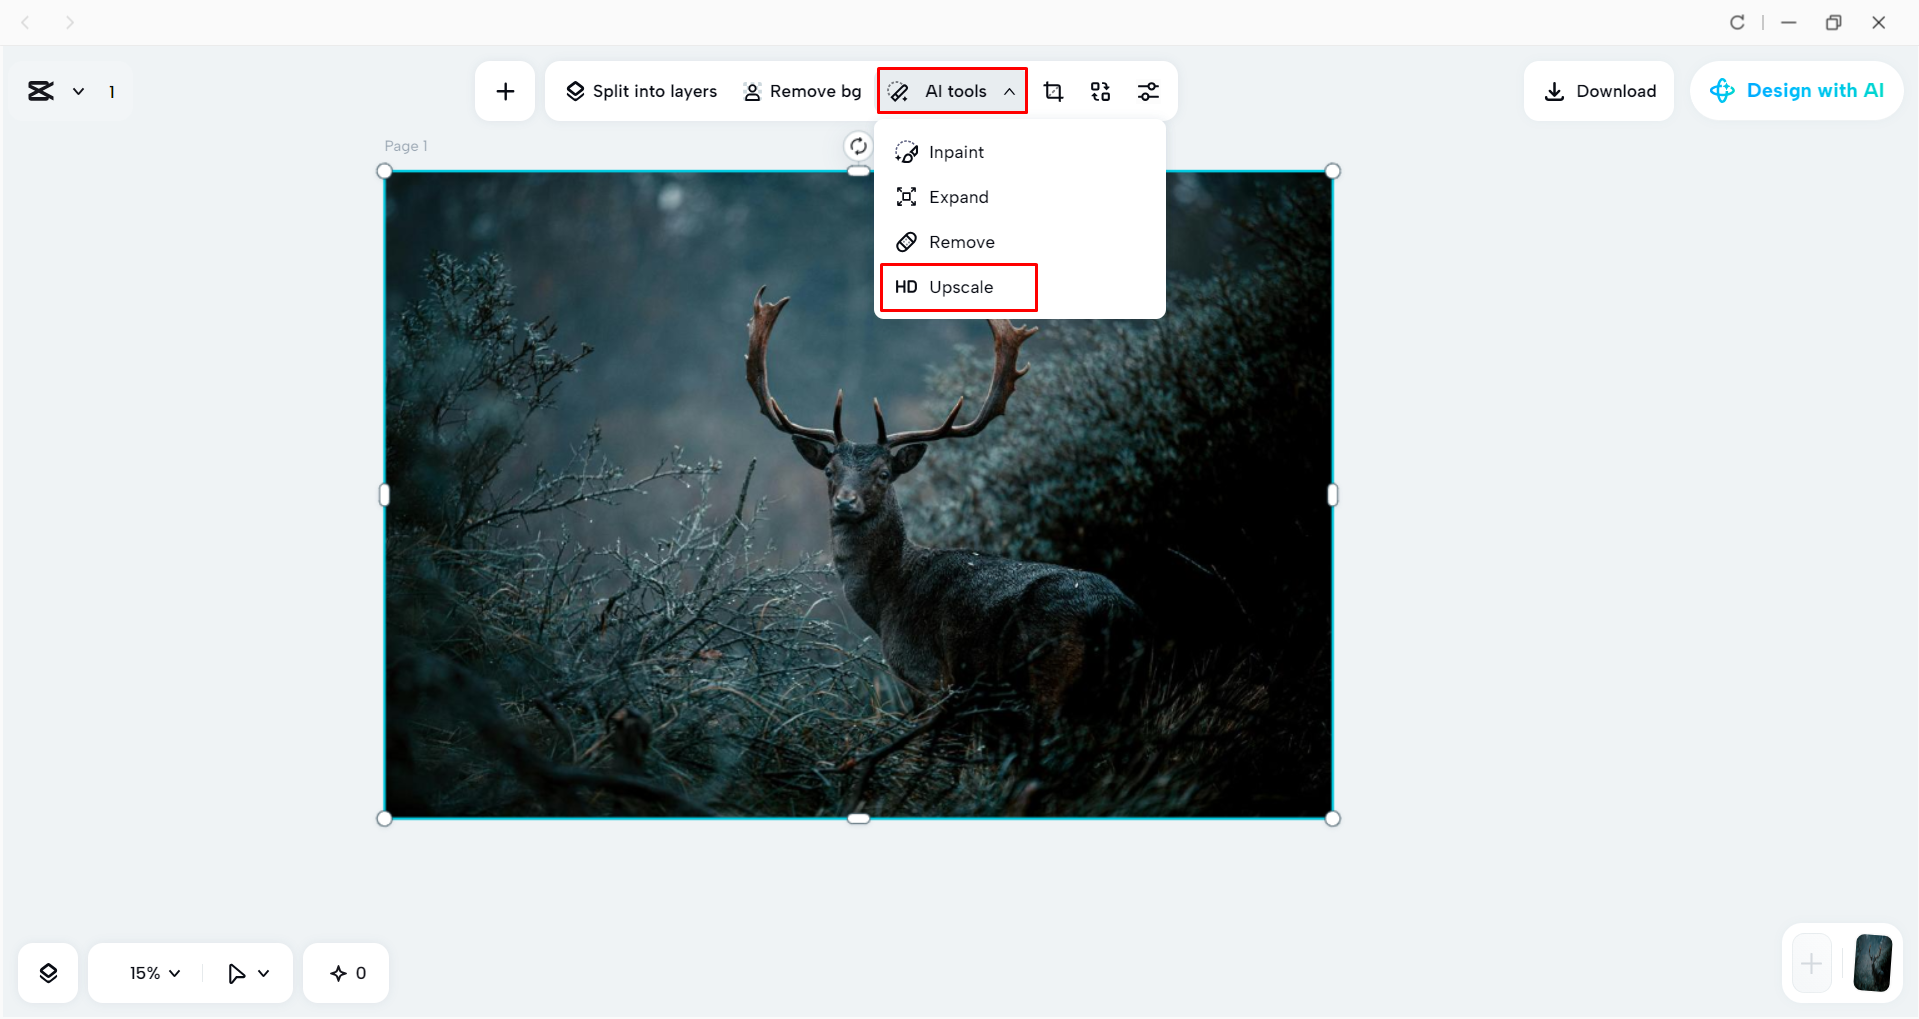
Task: Open the Layers panel at bottom left
Action: pyautogui.click(x=47, y=972)
